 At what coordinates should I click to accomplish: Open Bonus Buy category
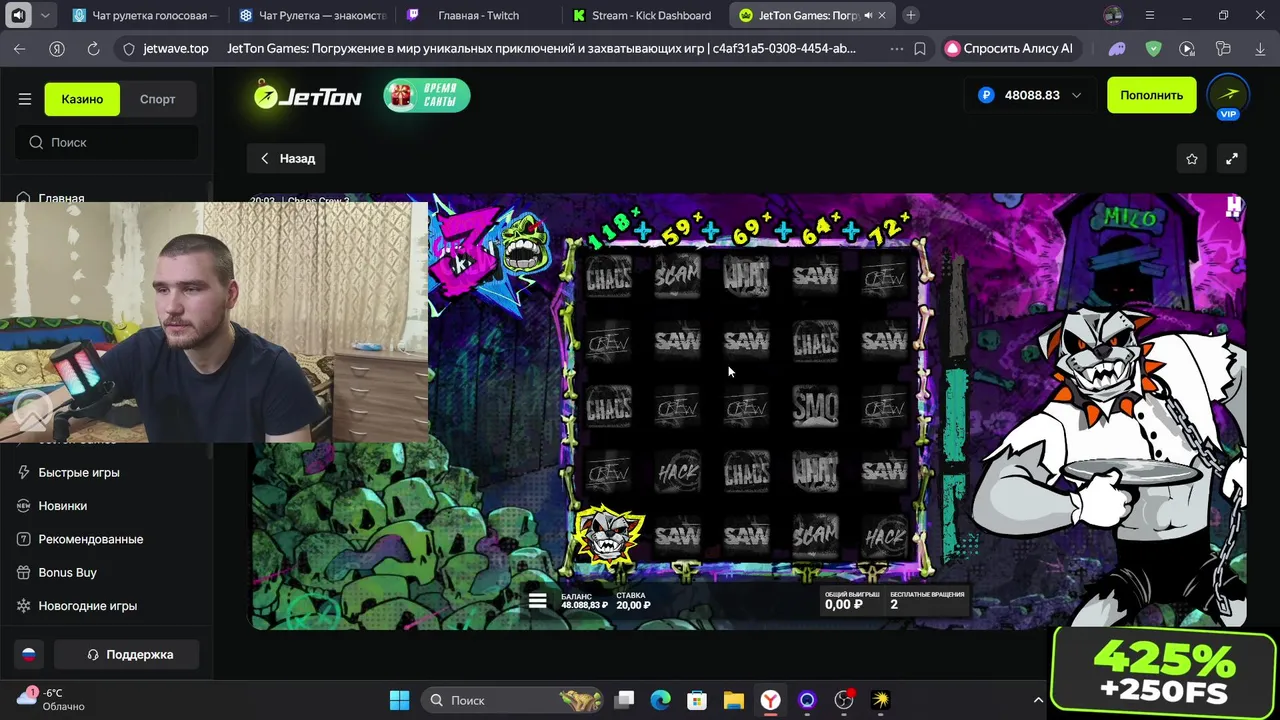click(x=67, y=572)
